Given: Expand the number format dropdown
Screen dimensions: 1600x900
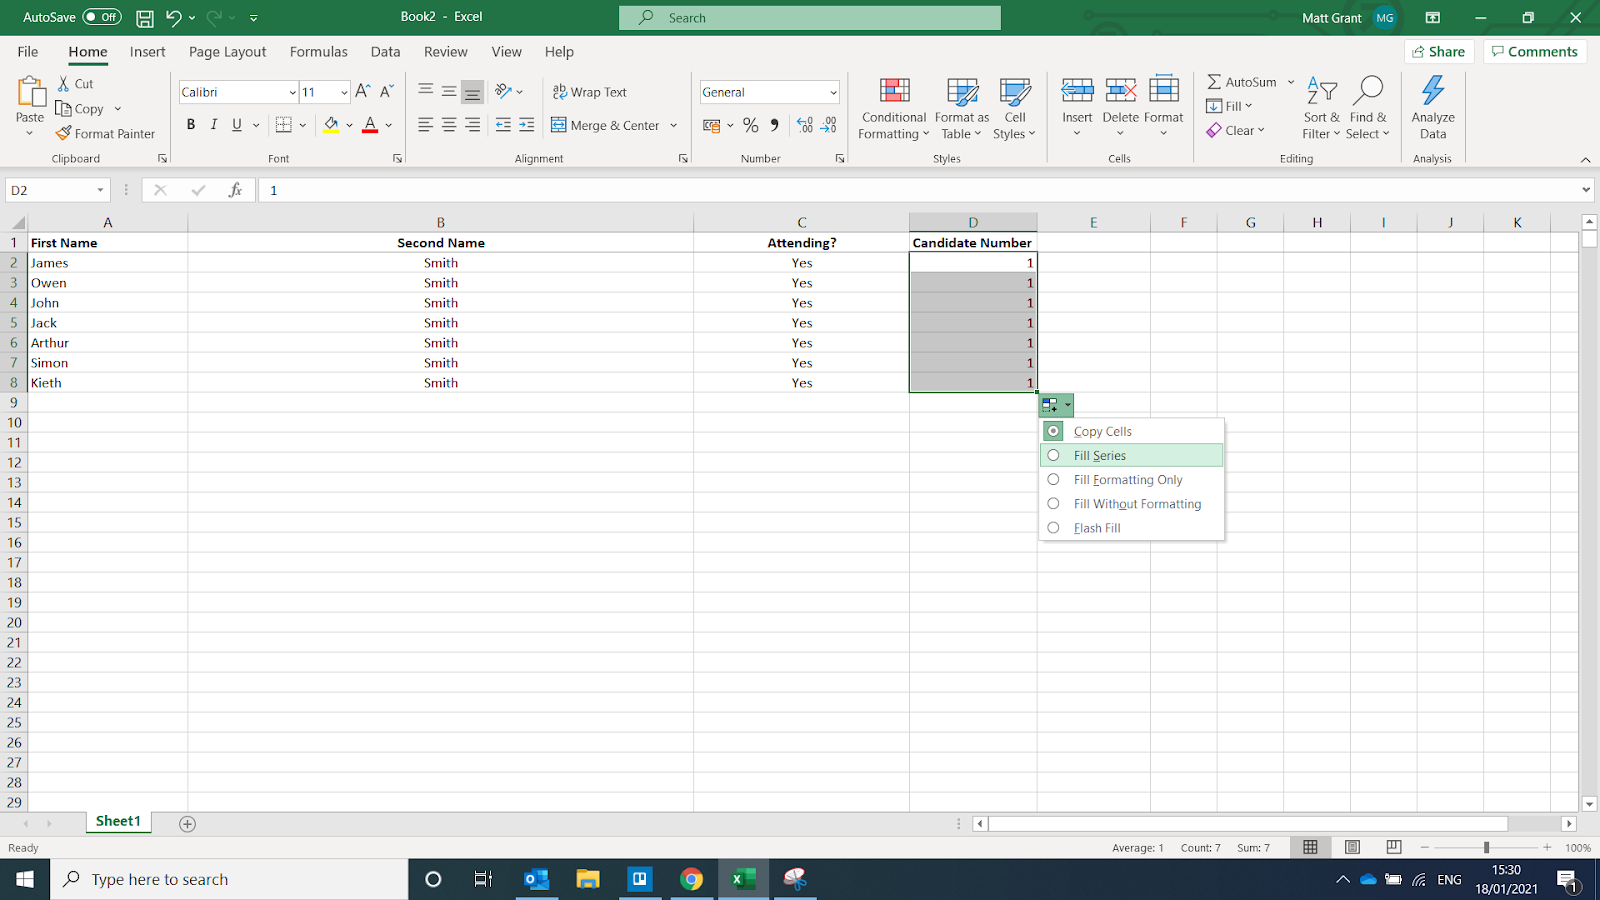Looking at the screenshot, I should coord(833,92).
